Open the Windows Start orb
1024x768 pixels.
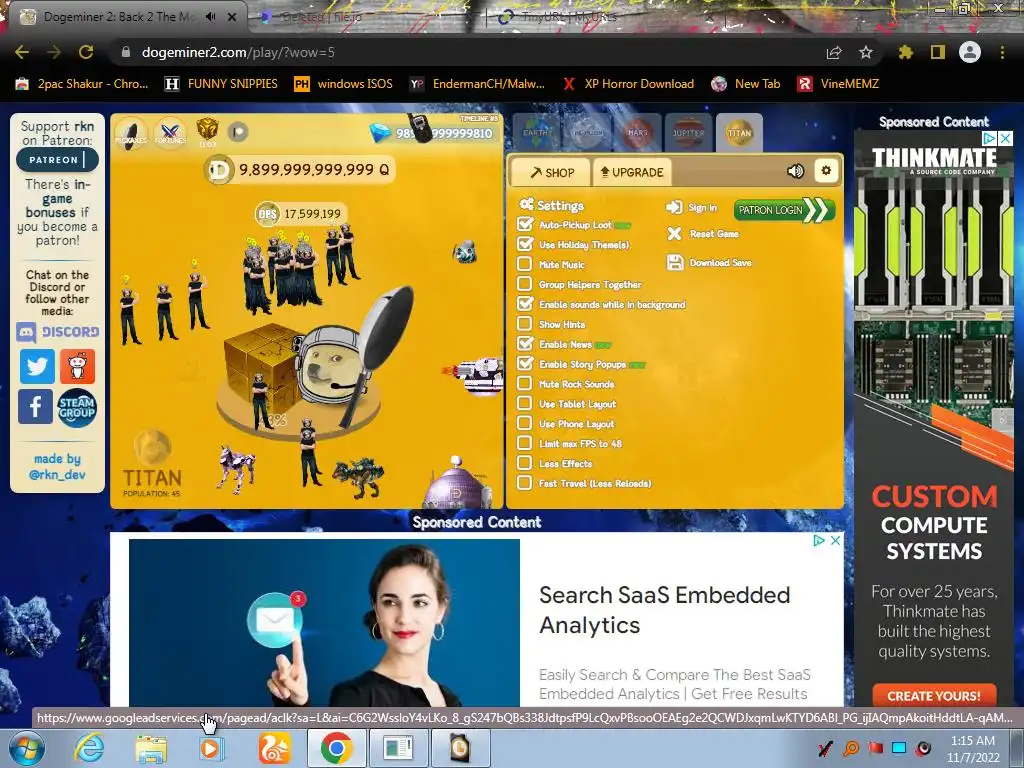25,749
